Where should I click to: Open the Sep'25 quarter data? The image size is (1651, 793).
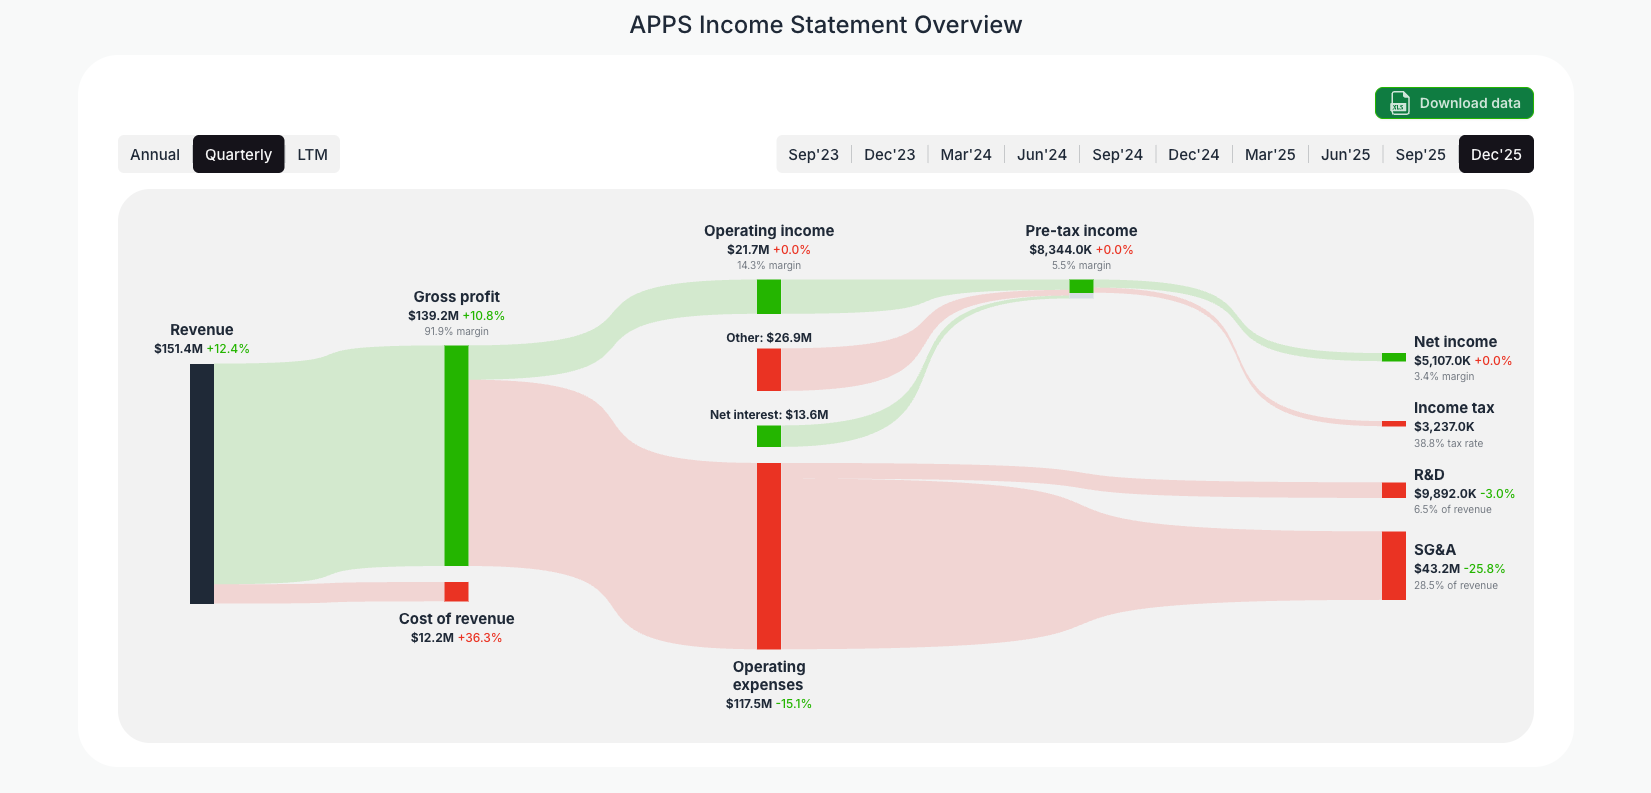(x=1420, y=154)
